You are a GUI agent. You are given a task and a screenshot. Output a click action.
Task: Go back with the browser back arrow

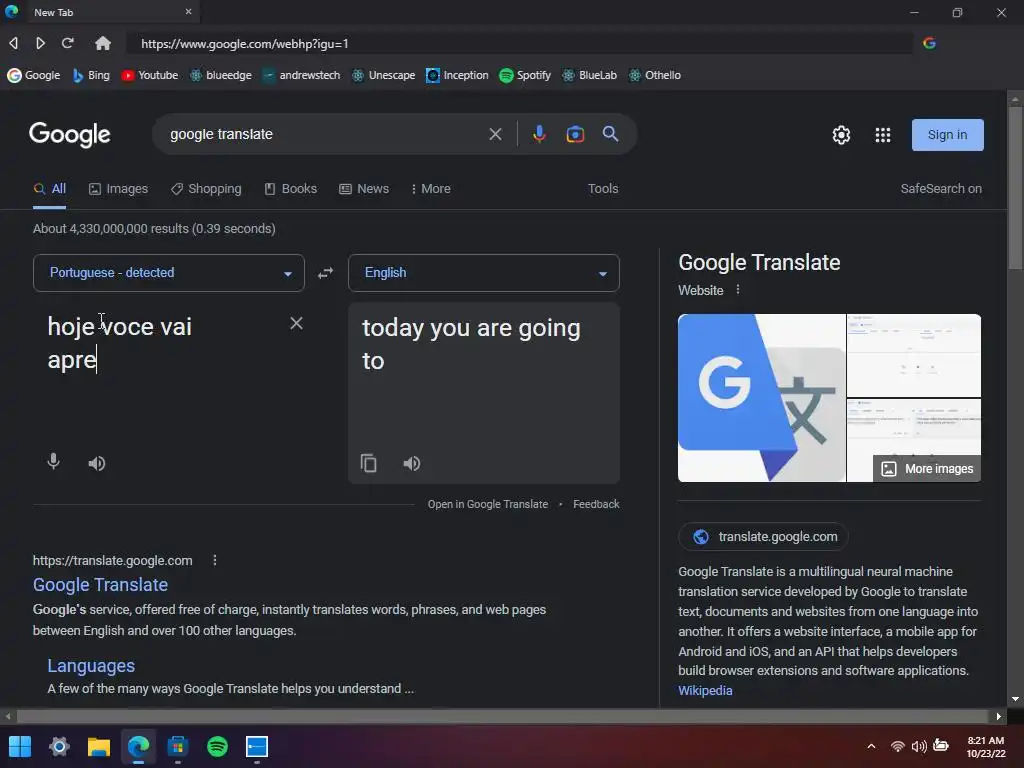click(13, 43)
